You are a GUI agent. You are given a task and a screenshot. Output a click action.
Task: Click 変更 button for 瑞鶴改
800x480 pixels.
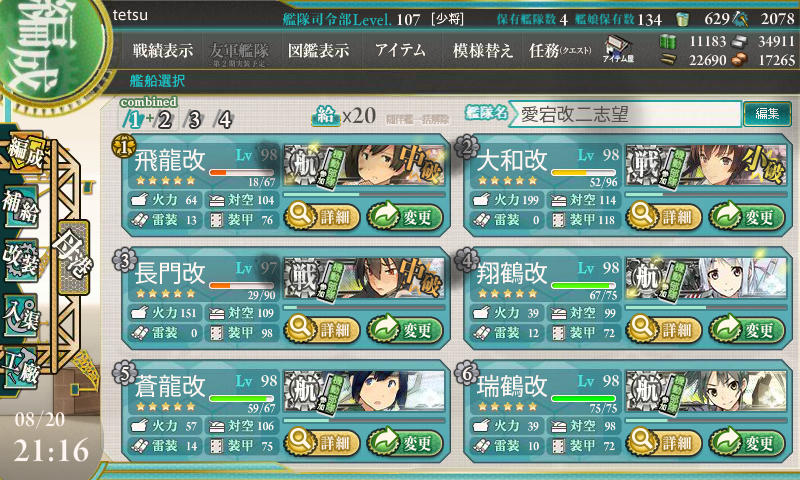click(747, 443)
